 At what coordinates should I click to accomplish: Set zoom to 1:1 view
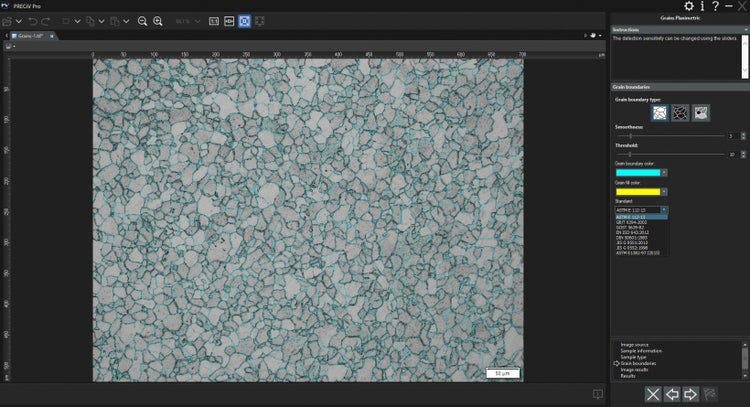point(214,21)
